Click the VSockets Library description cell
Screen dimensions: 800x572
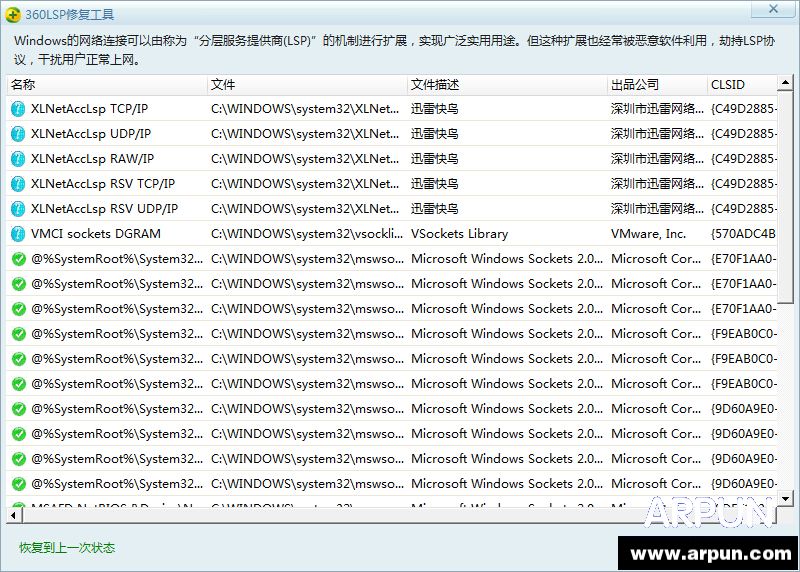[460, 234]
